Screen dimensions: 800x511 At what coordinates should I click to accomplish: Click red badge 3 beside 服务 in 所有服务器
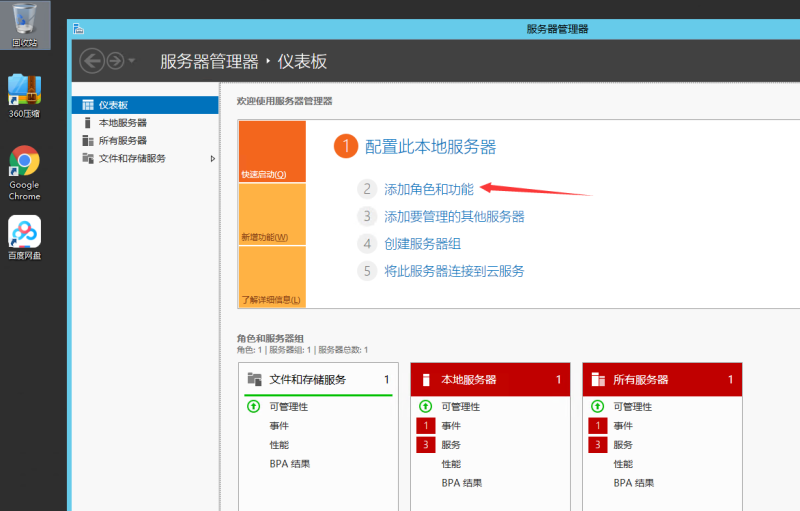(597, 445)
